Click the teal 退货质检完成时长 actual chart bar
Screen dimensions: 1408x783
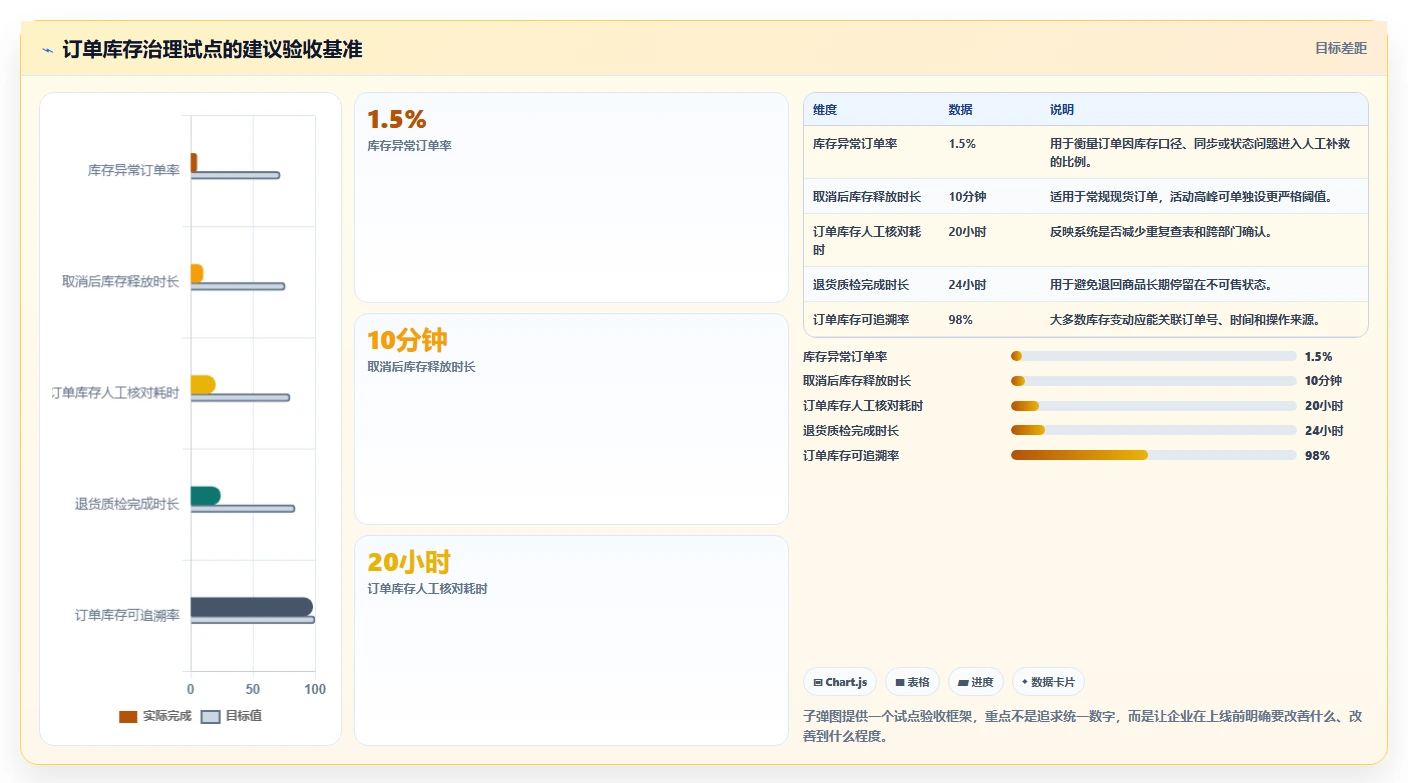click(x=205, y=496)
